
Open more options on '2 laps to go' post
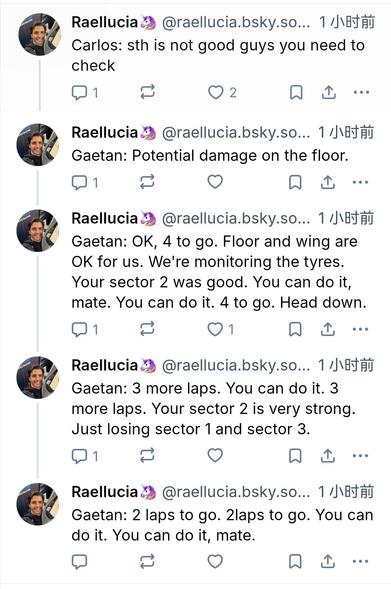pos(361,562)
